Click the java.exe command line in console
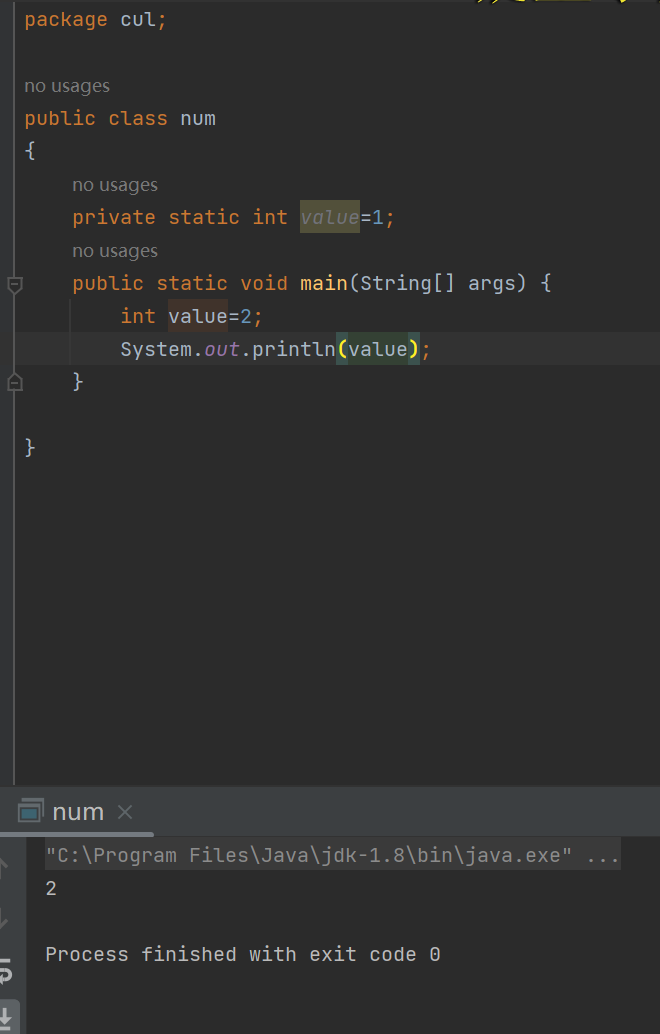This screenshot has width=660, height=1034. click(x=333, y=855)
